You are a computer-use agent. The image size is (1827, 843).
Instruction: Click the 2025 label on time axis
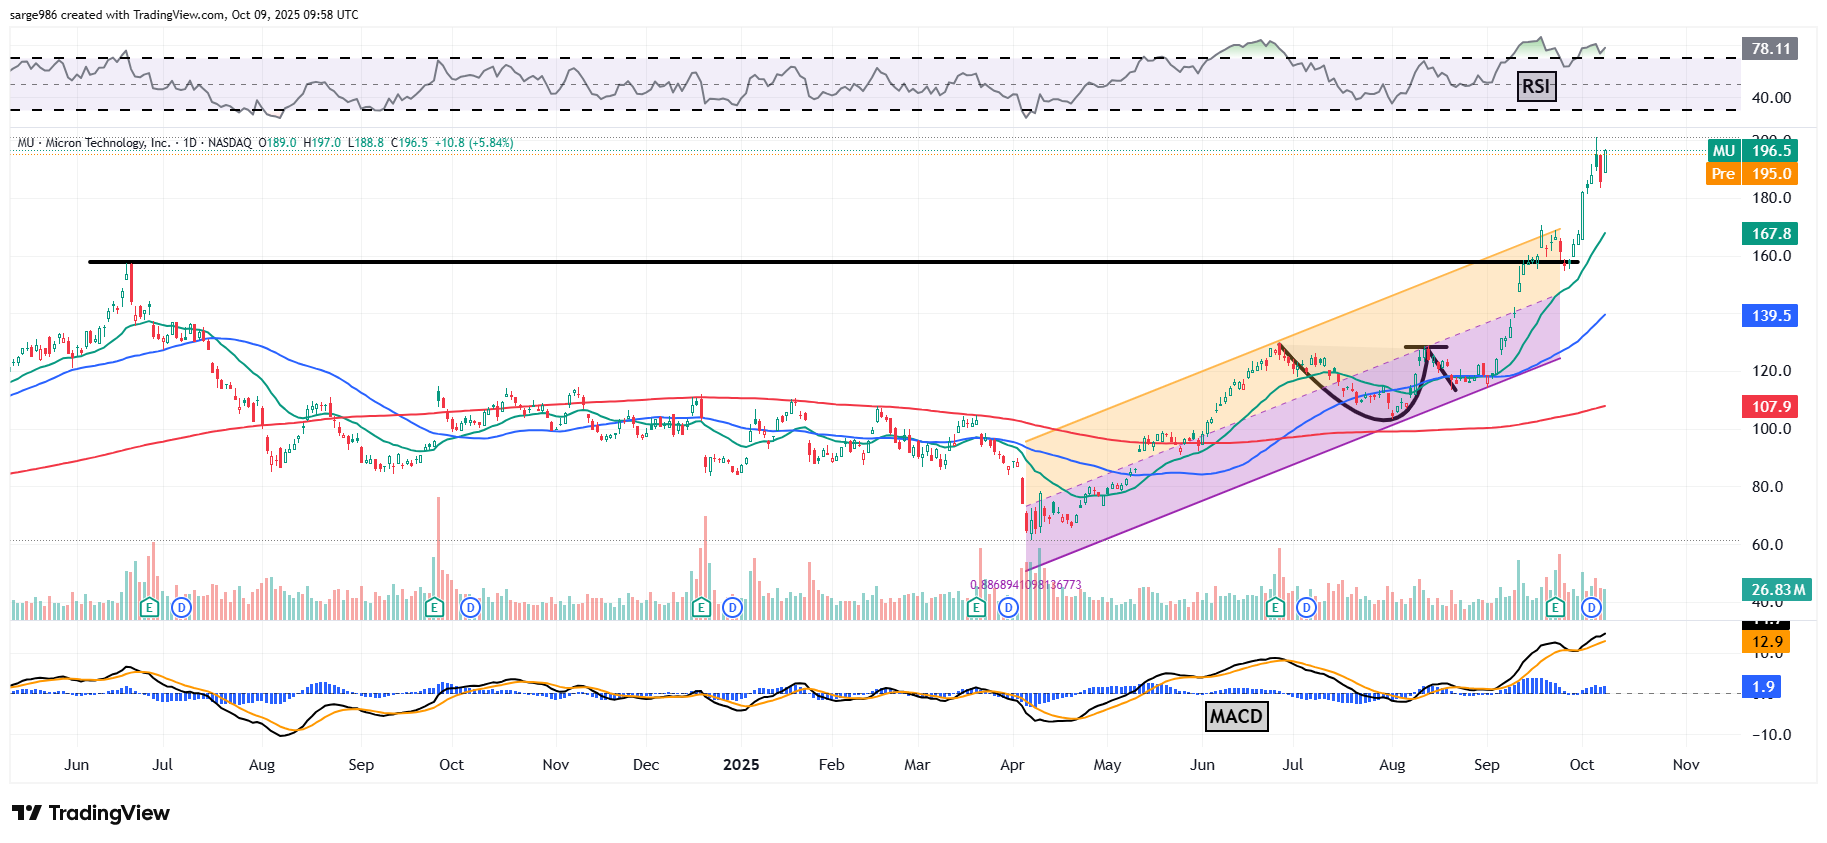point(741,765)
